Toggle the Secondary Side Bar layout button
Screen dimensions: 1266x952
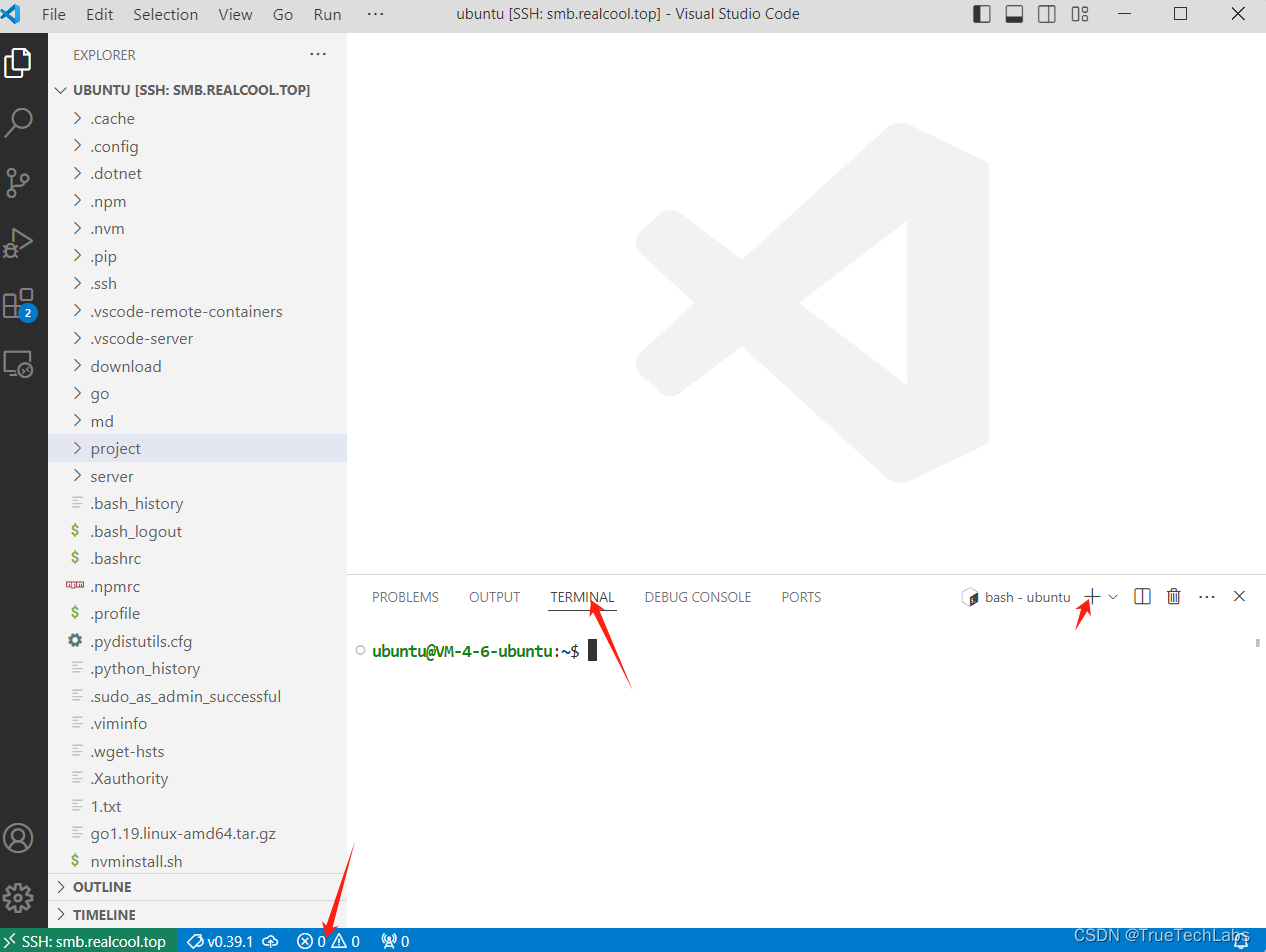(1047, 14)
